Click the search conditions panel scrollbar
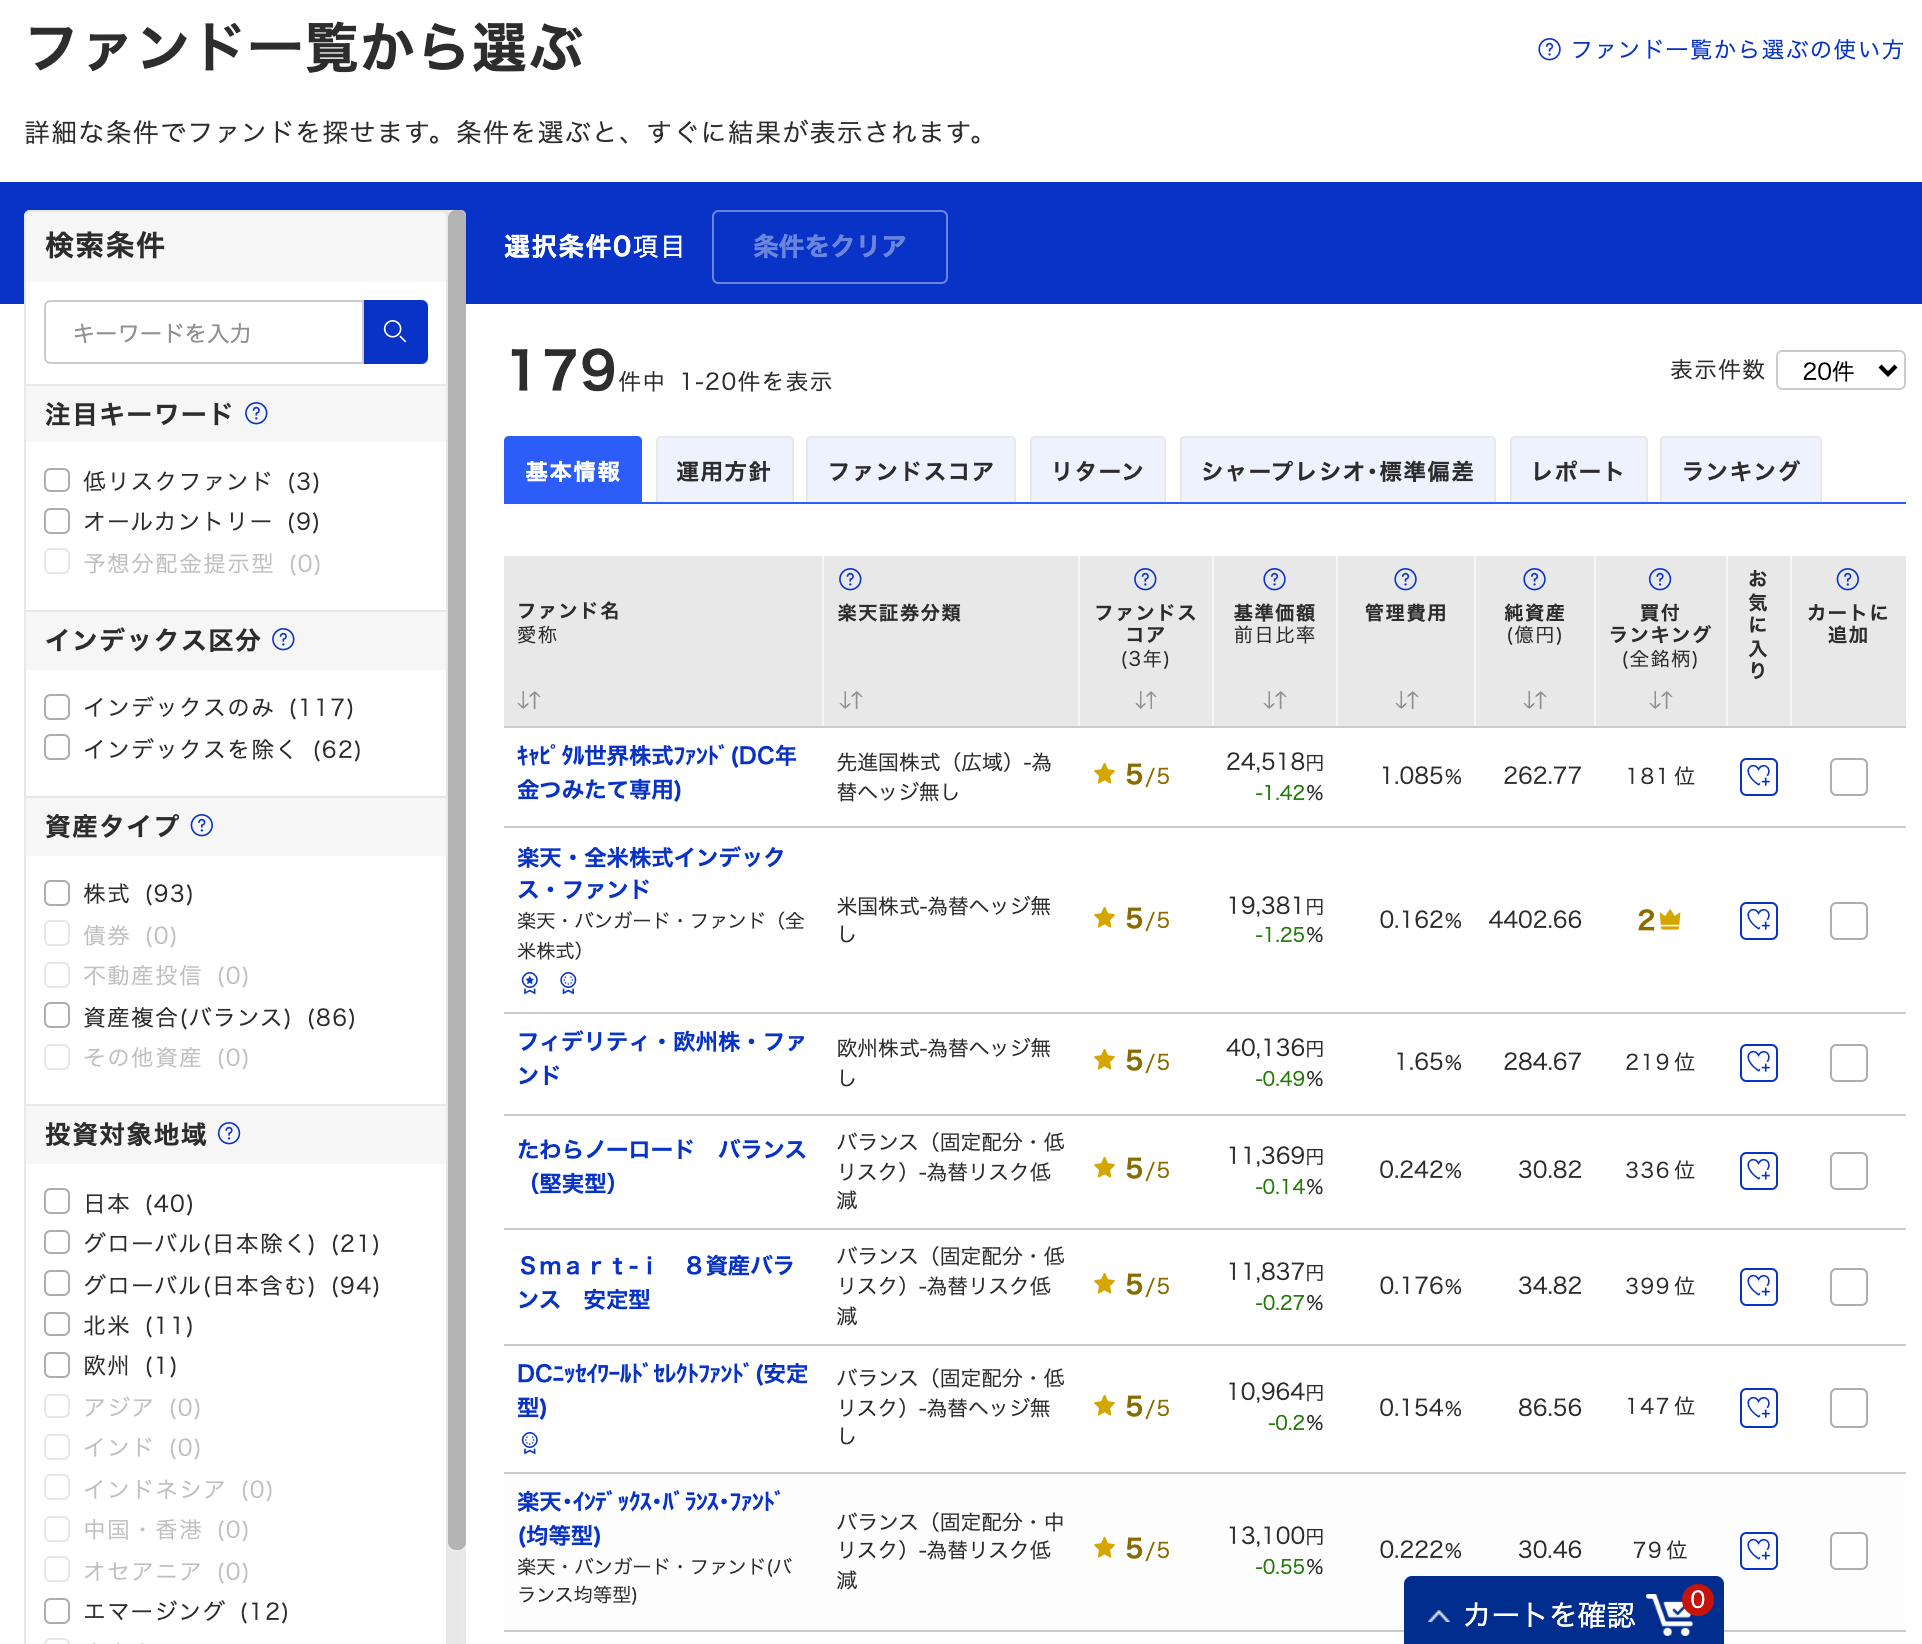Viewport: 1922px width, 1644px height. click(x=457, y=880)
